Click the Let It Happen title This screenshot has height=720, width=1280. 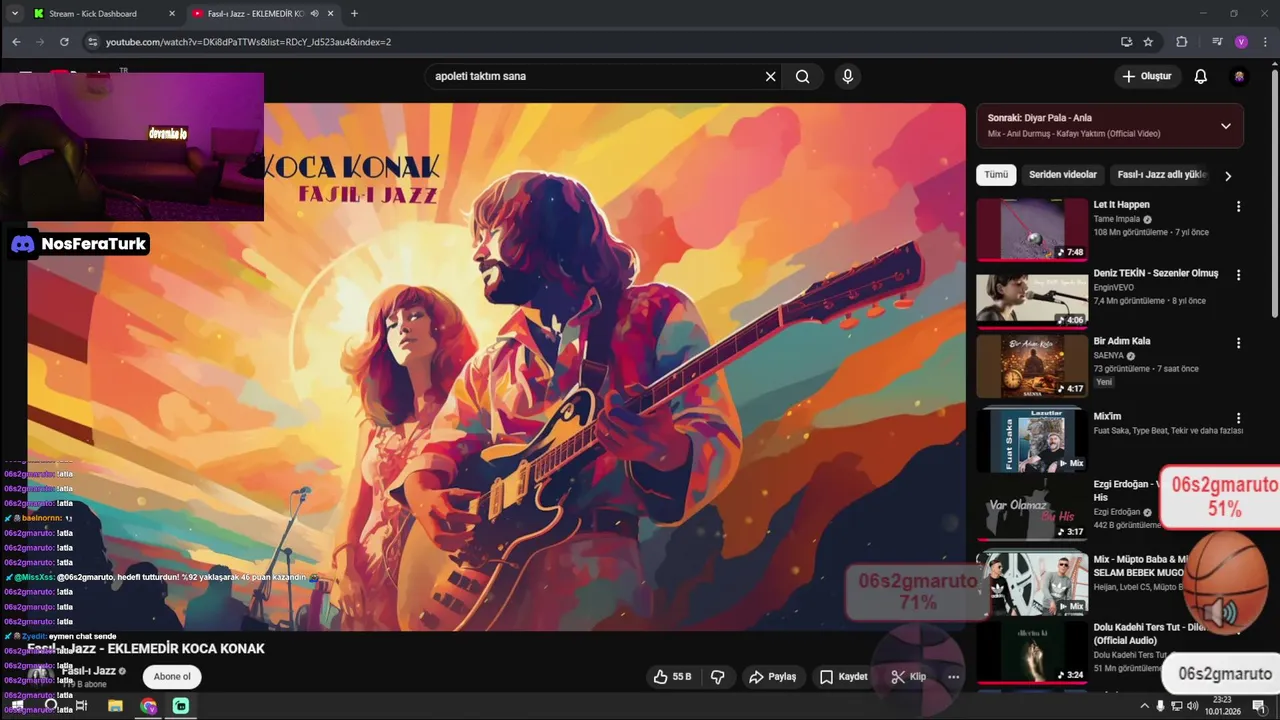pos(1121,205)
